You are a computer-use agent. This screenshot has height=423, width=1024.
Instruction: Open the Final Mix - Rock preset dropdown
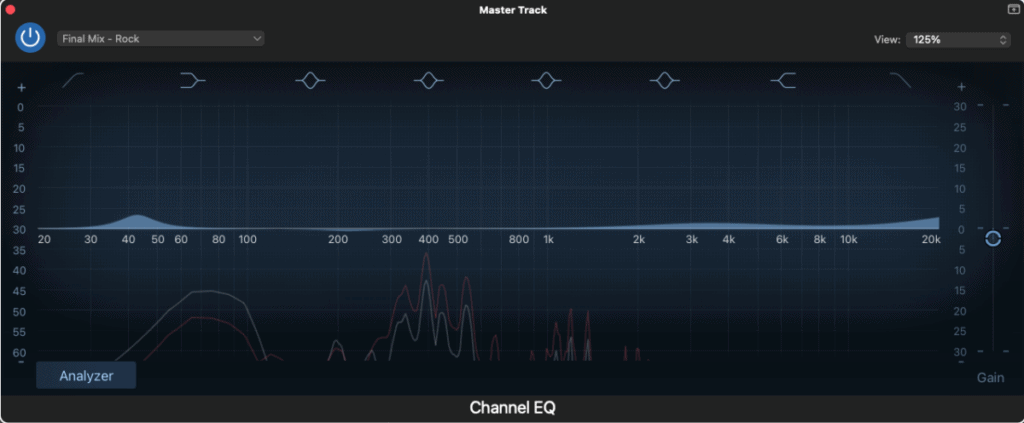click(161, 39)
